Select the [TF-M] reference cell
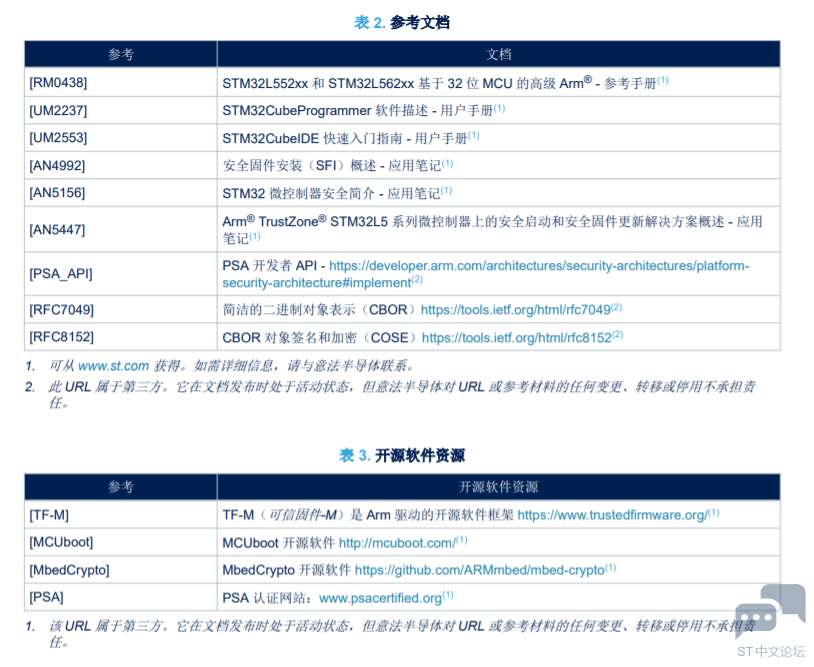The width and height of the screenshot is (814, 667). click(x=120, y=515)
